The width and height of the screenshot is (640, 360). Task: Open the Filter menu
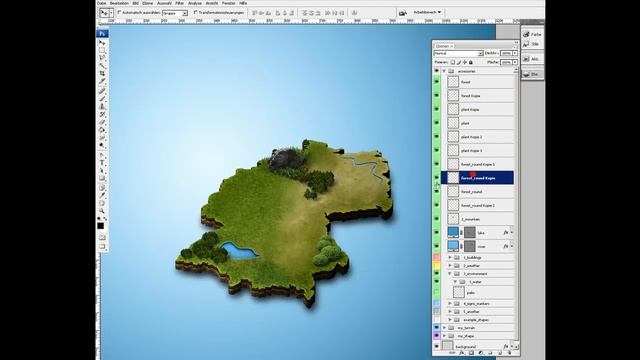(180, 3)
